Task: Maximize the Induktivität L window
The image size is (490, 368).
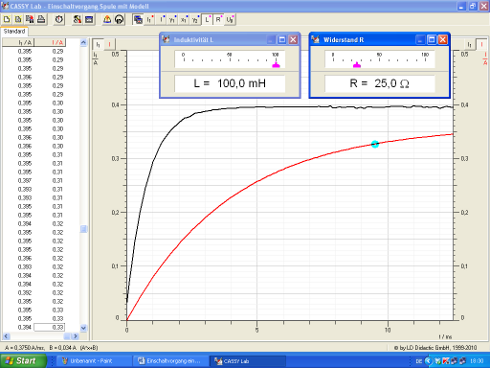Action: (282, 40)
